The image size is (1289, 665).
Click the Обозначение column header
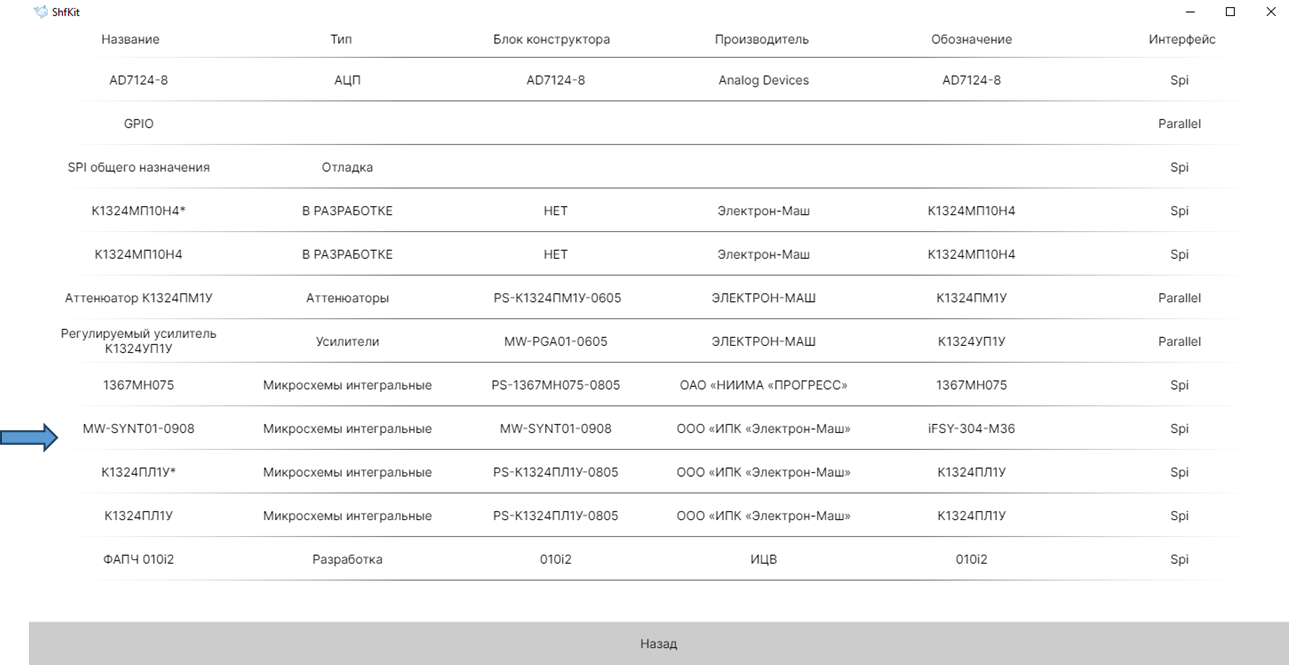(971, 40)
